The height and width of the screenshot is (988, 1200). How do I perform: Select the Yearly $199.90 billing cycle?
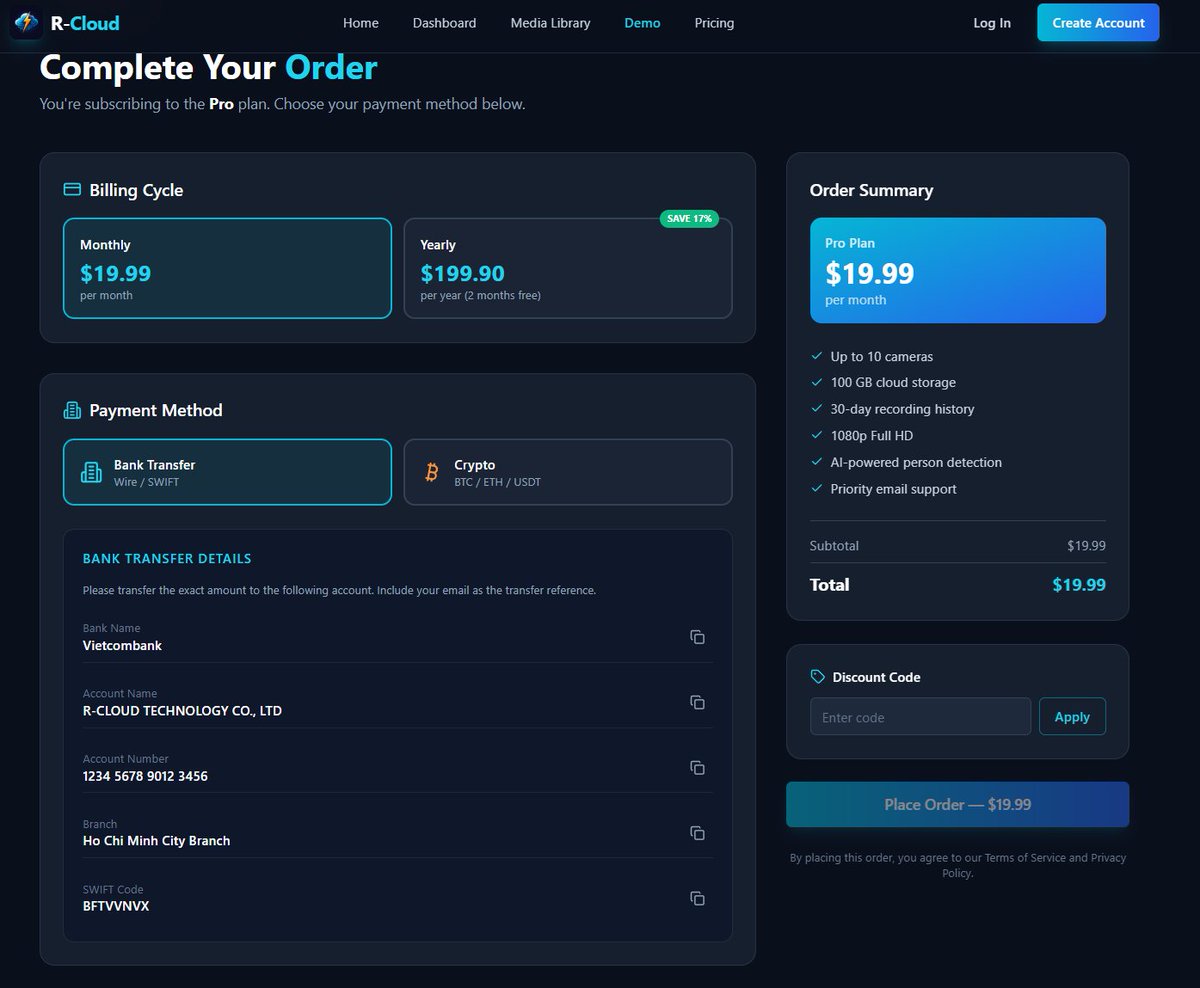(568, 268)
